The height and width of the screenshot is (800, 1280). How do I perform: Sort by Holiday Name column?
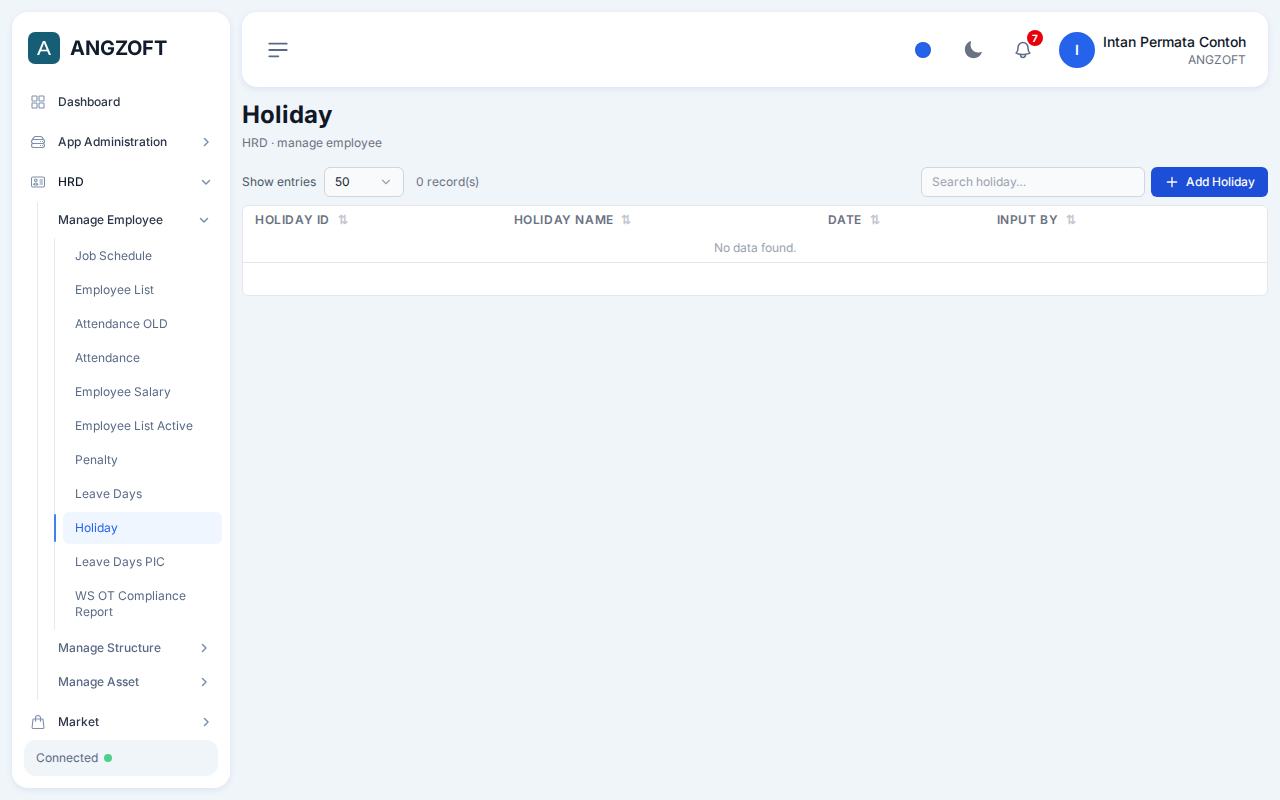[x=626, y=220]
